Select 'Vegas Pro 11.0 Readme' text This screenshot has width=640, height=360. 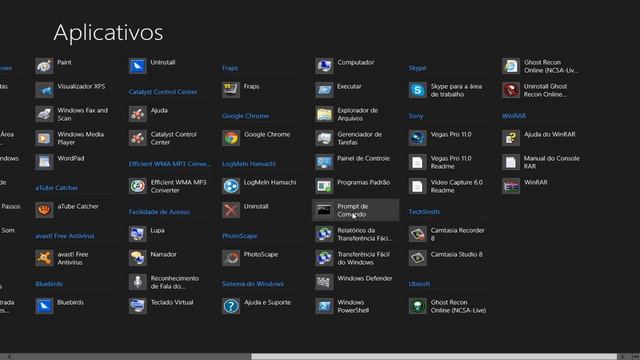[x=451, y=162]
